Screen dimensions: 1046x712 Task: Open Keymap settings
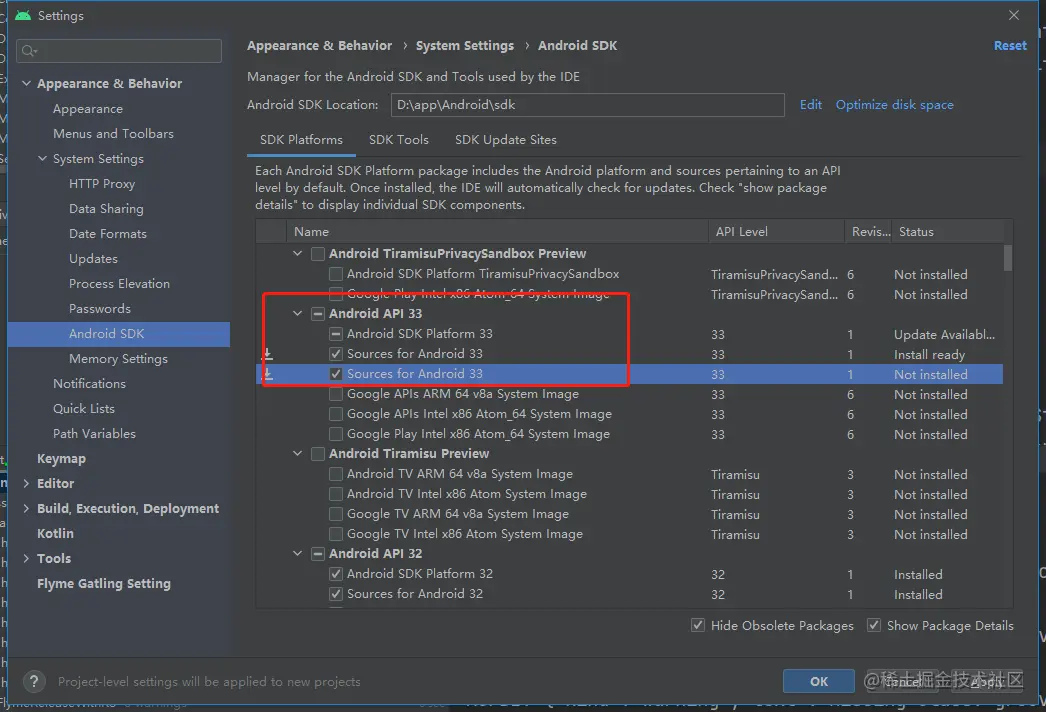click(x=61, y=459)
